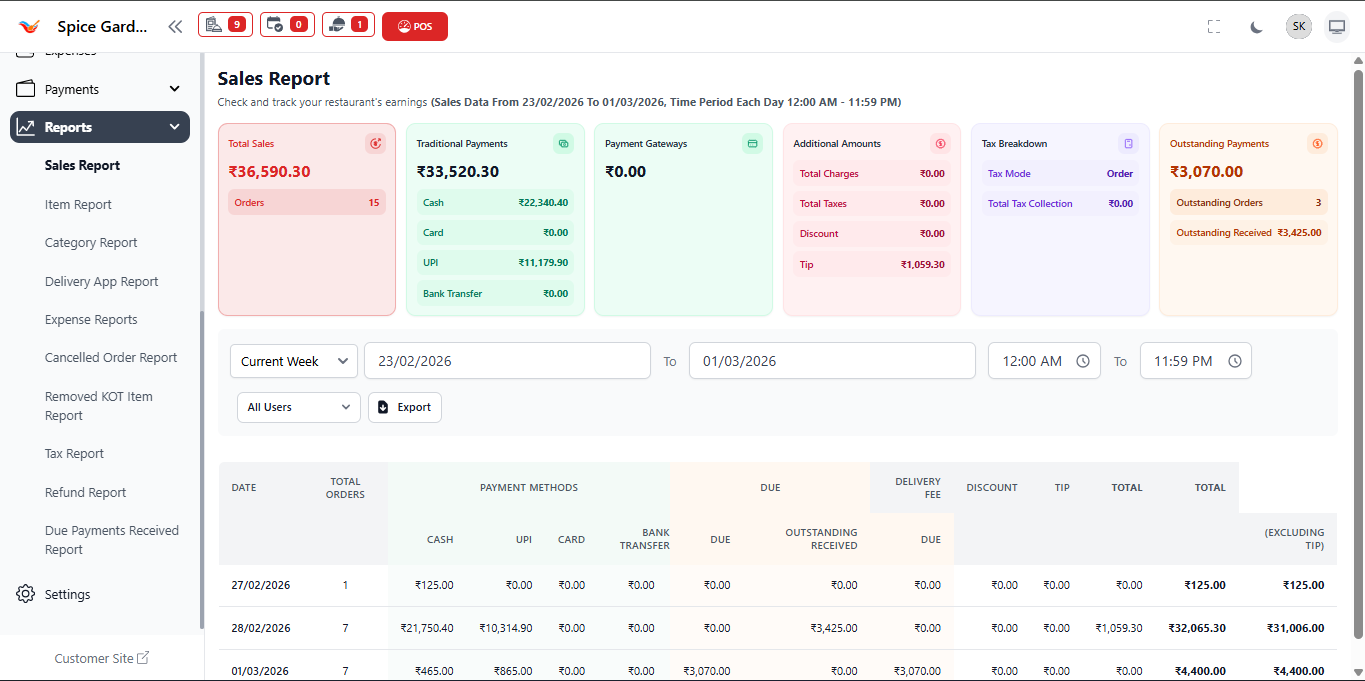Open the Customer Site link
This screenshot has height=681, width=1365.
click(x=101, y=658)
